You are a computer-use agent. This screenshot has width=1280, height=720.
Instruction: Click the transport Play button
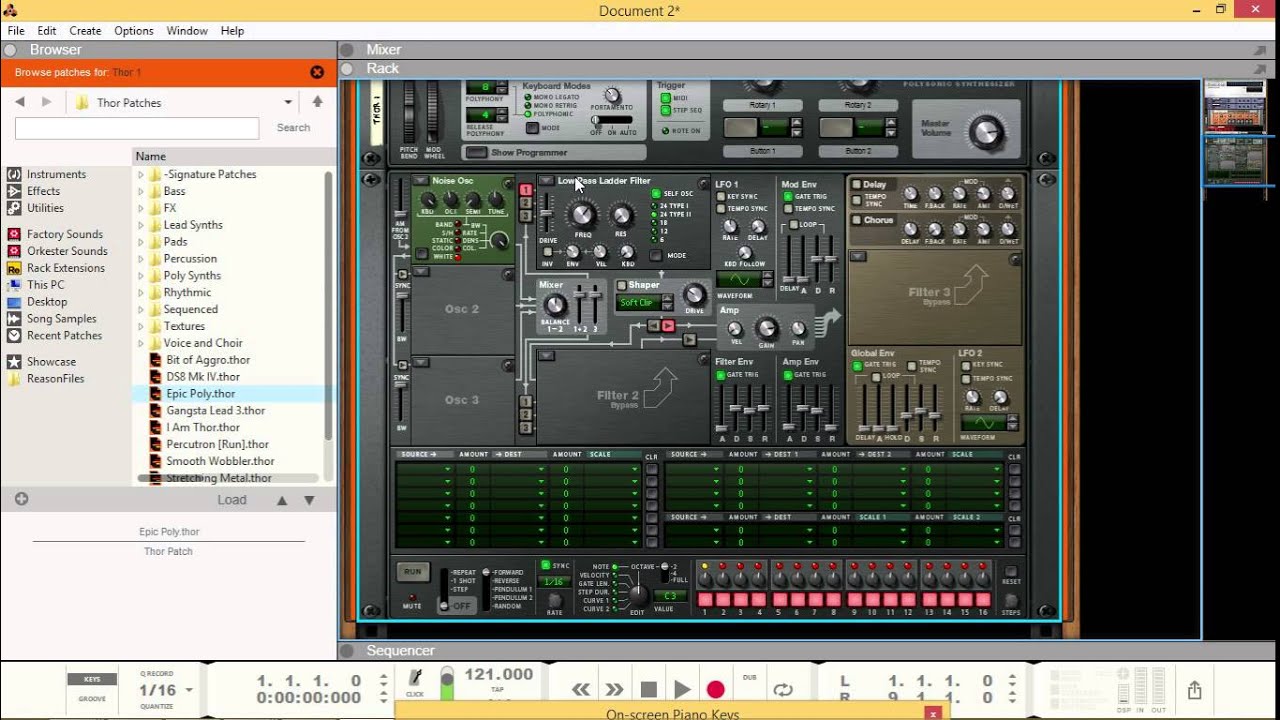pyautogui.click(x=682, y=689)
